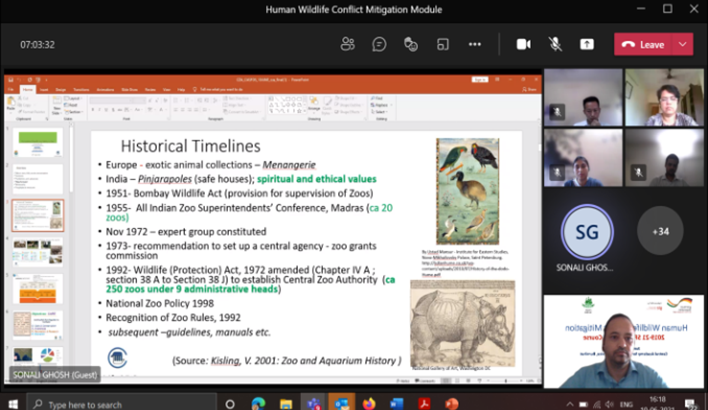This screenshot has height=410, width=708.
Task: Open the More actions ellipsis menu
Action: point(475,44)
